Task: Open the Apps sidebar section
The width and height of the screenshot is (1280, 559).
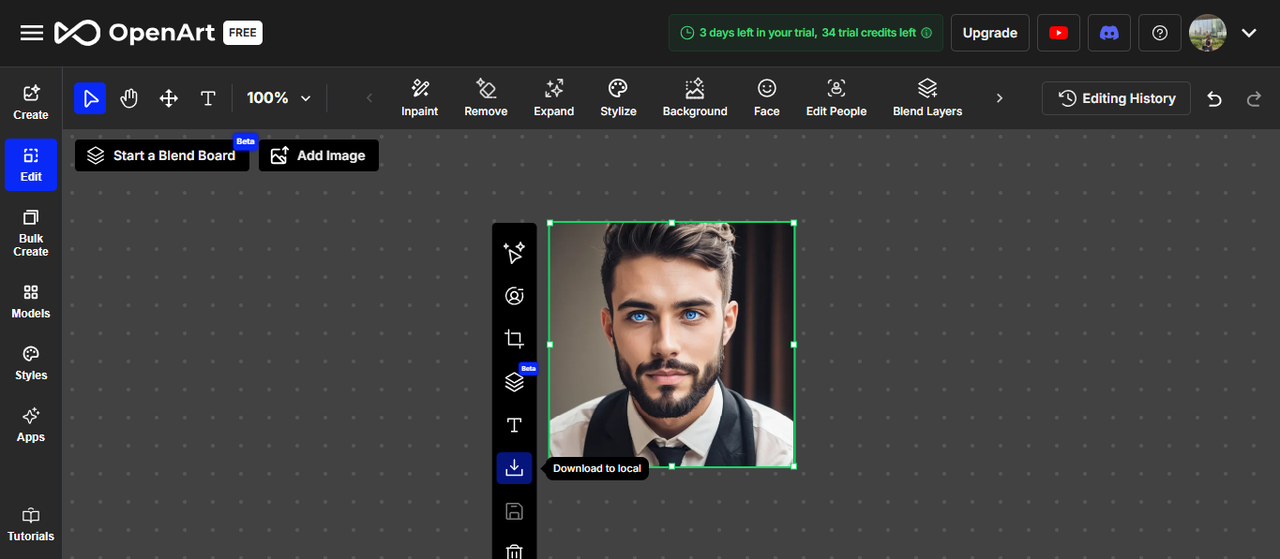Action: pos(31,425)
